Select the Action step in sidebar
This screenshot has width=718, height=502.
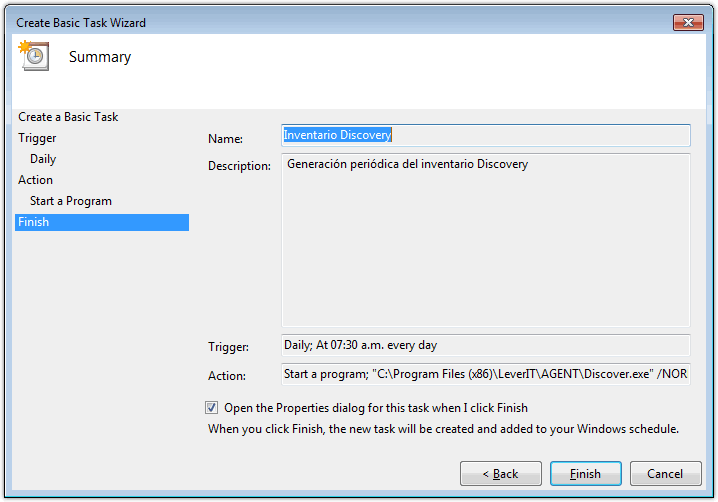(35, 180)
